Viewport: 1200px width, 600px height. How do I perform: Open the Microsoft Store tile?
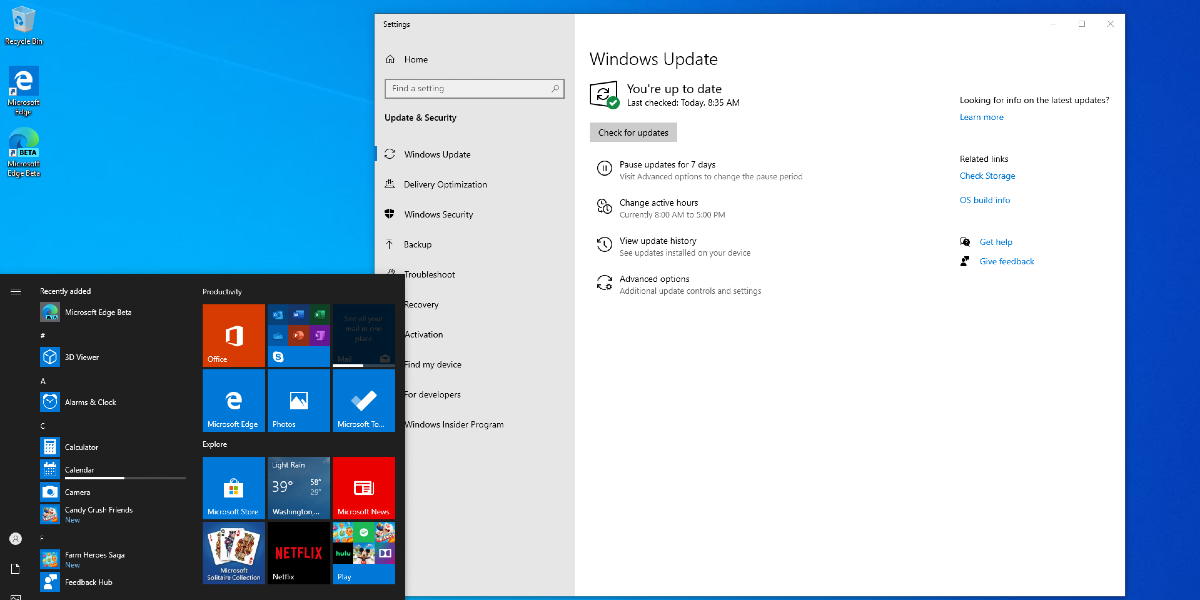(x=234, y=488)
